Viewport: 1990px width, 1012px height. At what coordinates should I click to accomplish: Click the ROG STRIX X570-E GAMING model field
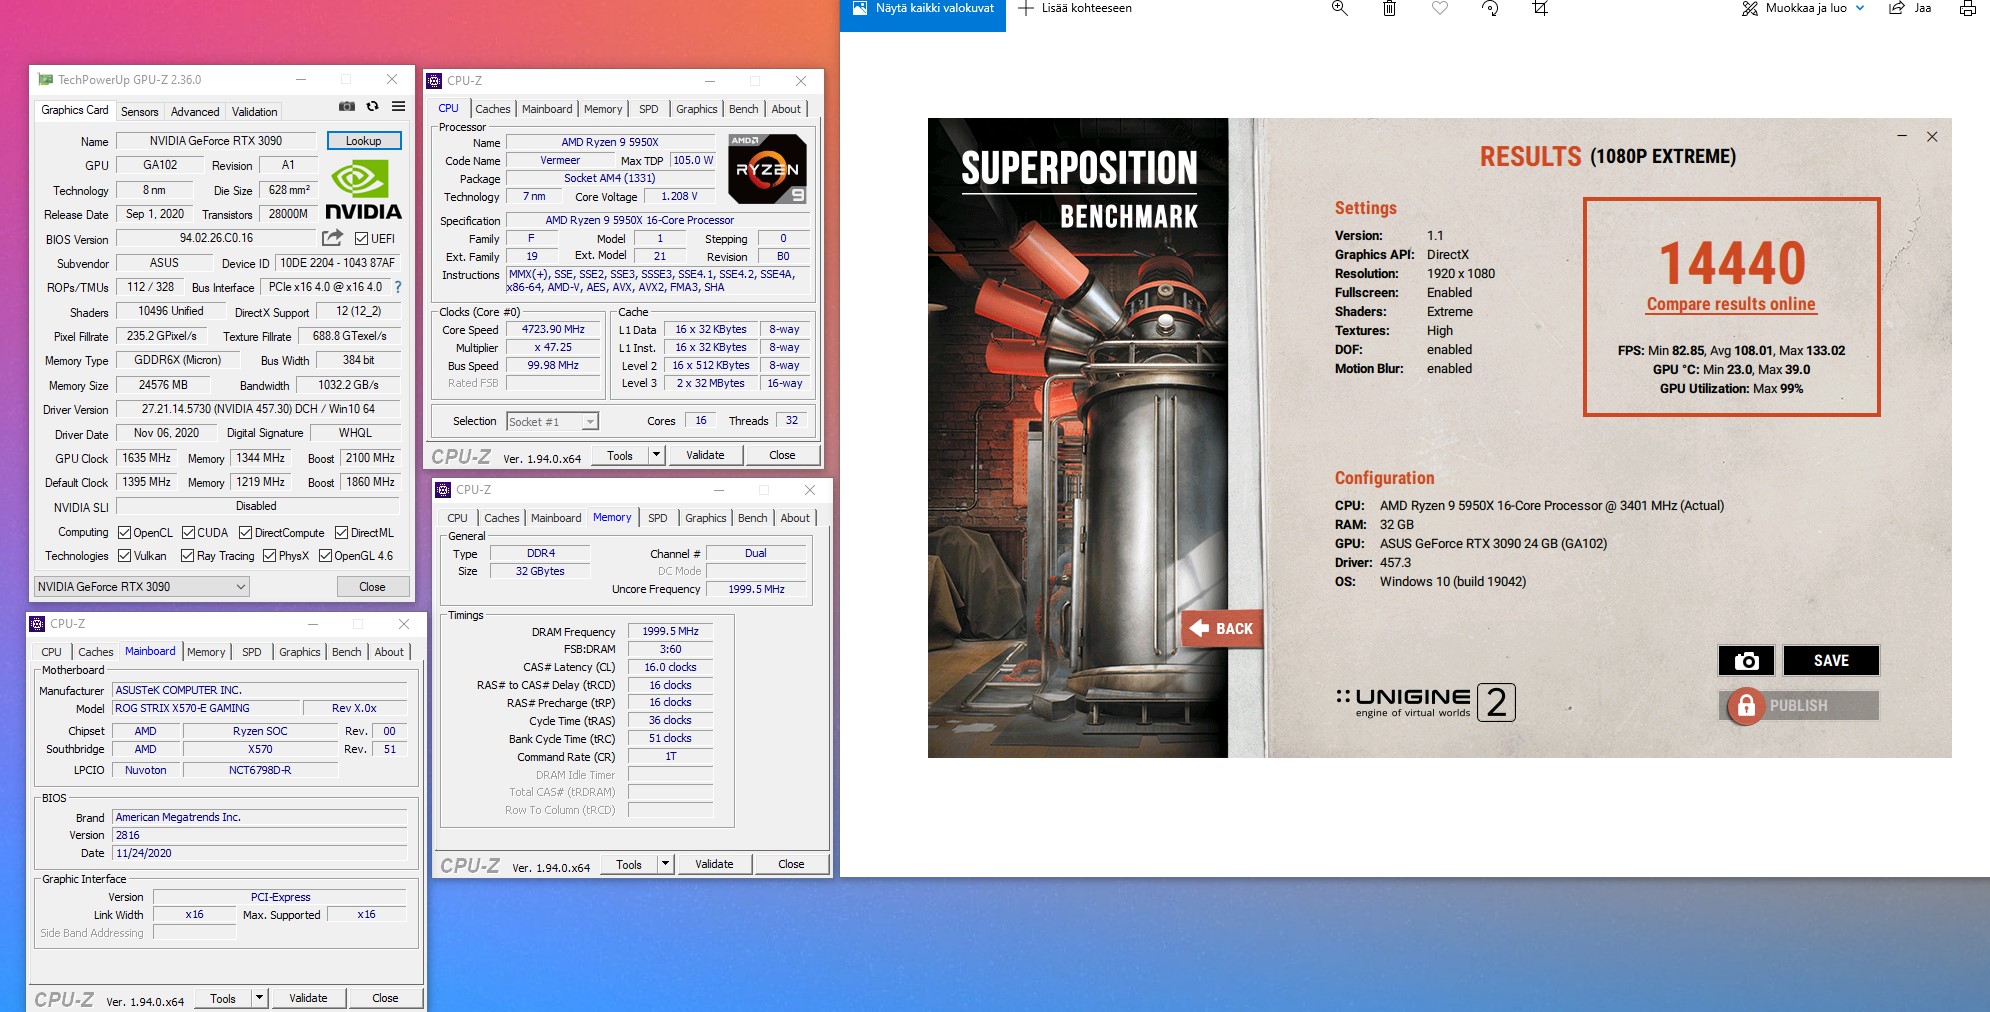tap(206, 708)
